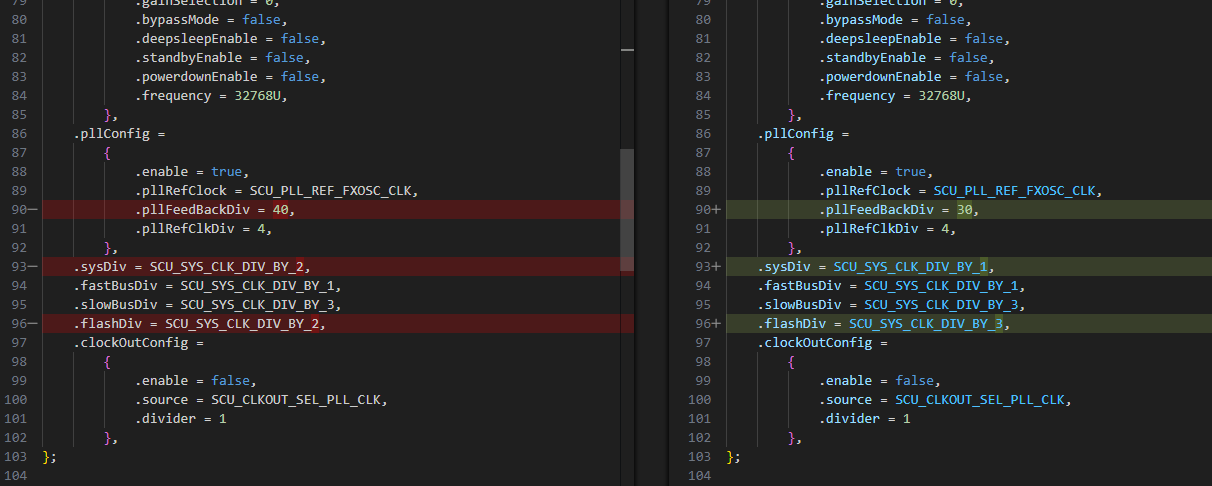This screenshot has width=1212, height=486.
Task: Click the plus marker on right line 90
Action: pyautogui.click(x=716, y=210)
